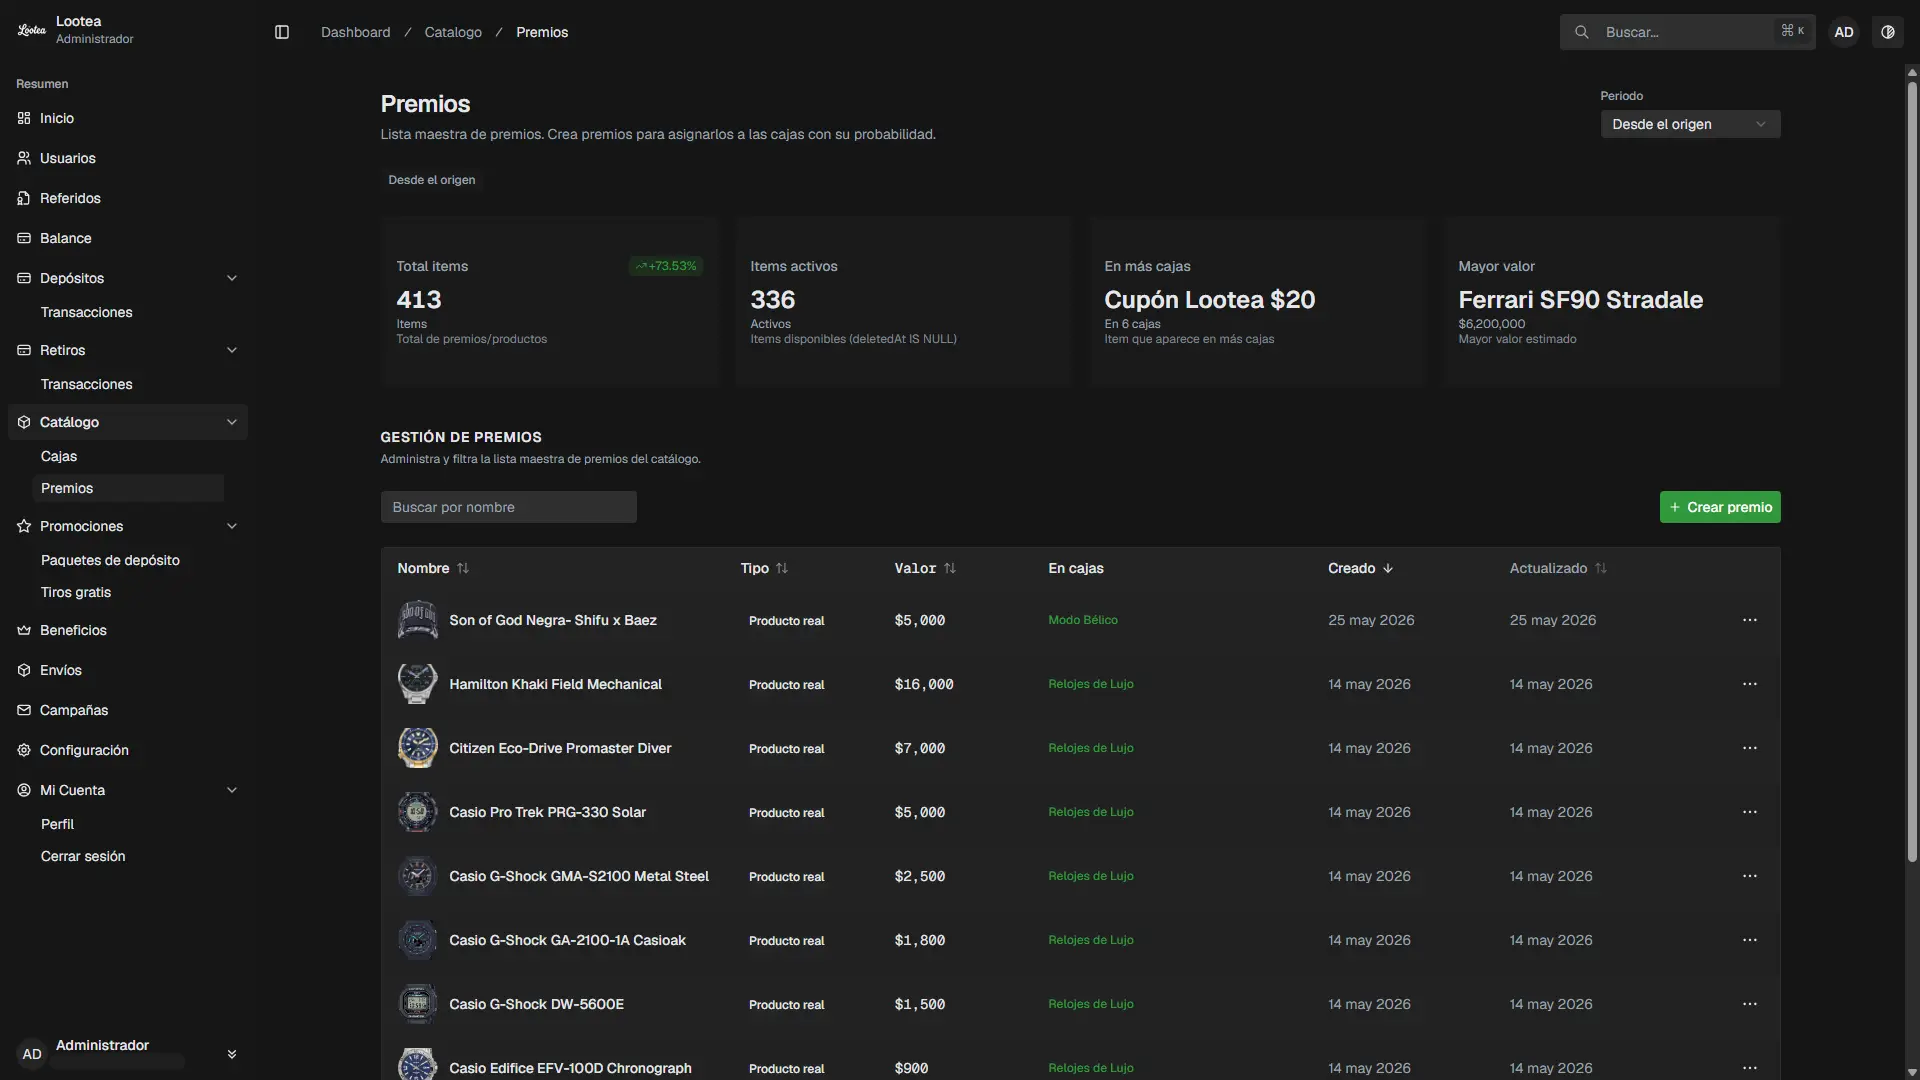The image size is (1920, 1080).
Task: Click the page vertical scrollbar
Action: 1912,470
